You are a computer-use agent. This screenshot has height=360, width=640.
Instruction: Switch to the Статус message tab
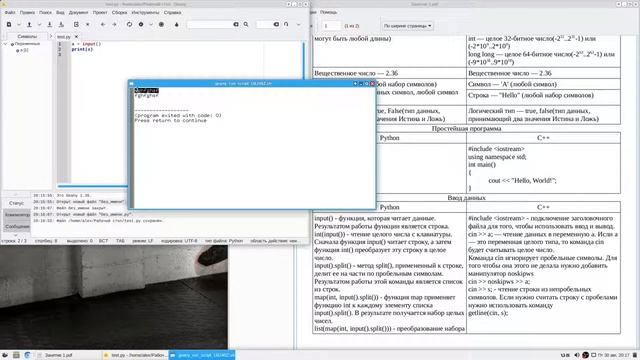[16, 203]
